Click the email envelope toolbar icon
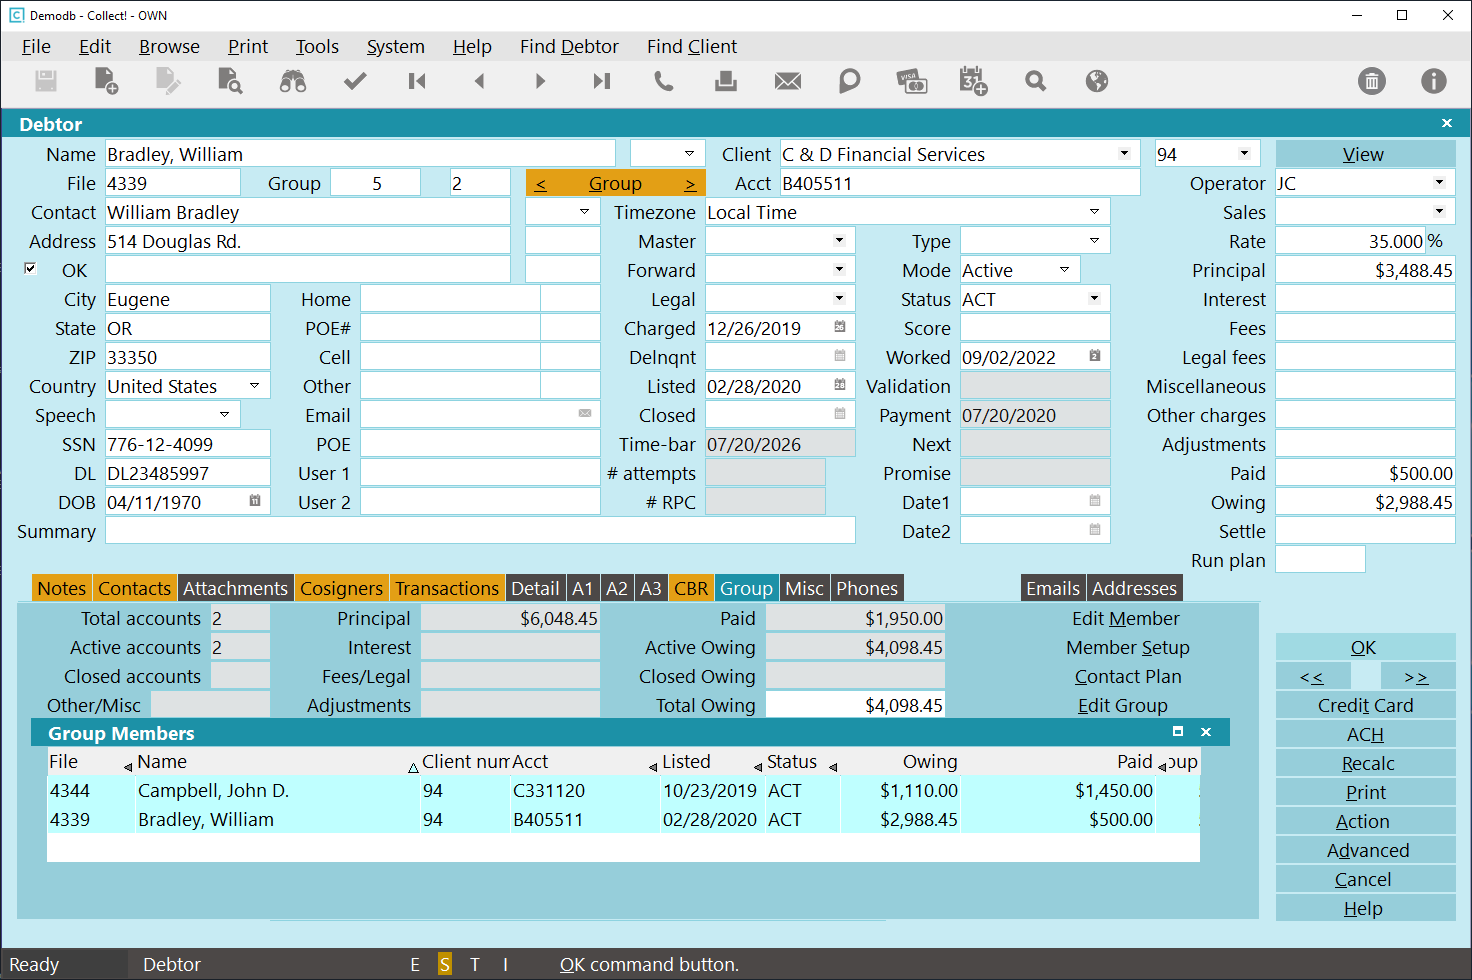 788,81
